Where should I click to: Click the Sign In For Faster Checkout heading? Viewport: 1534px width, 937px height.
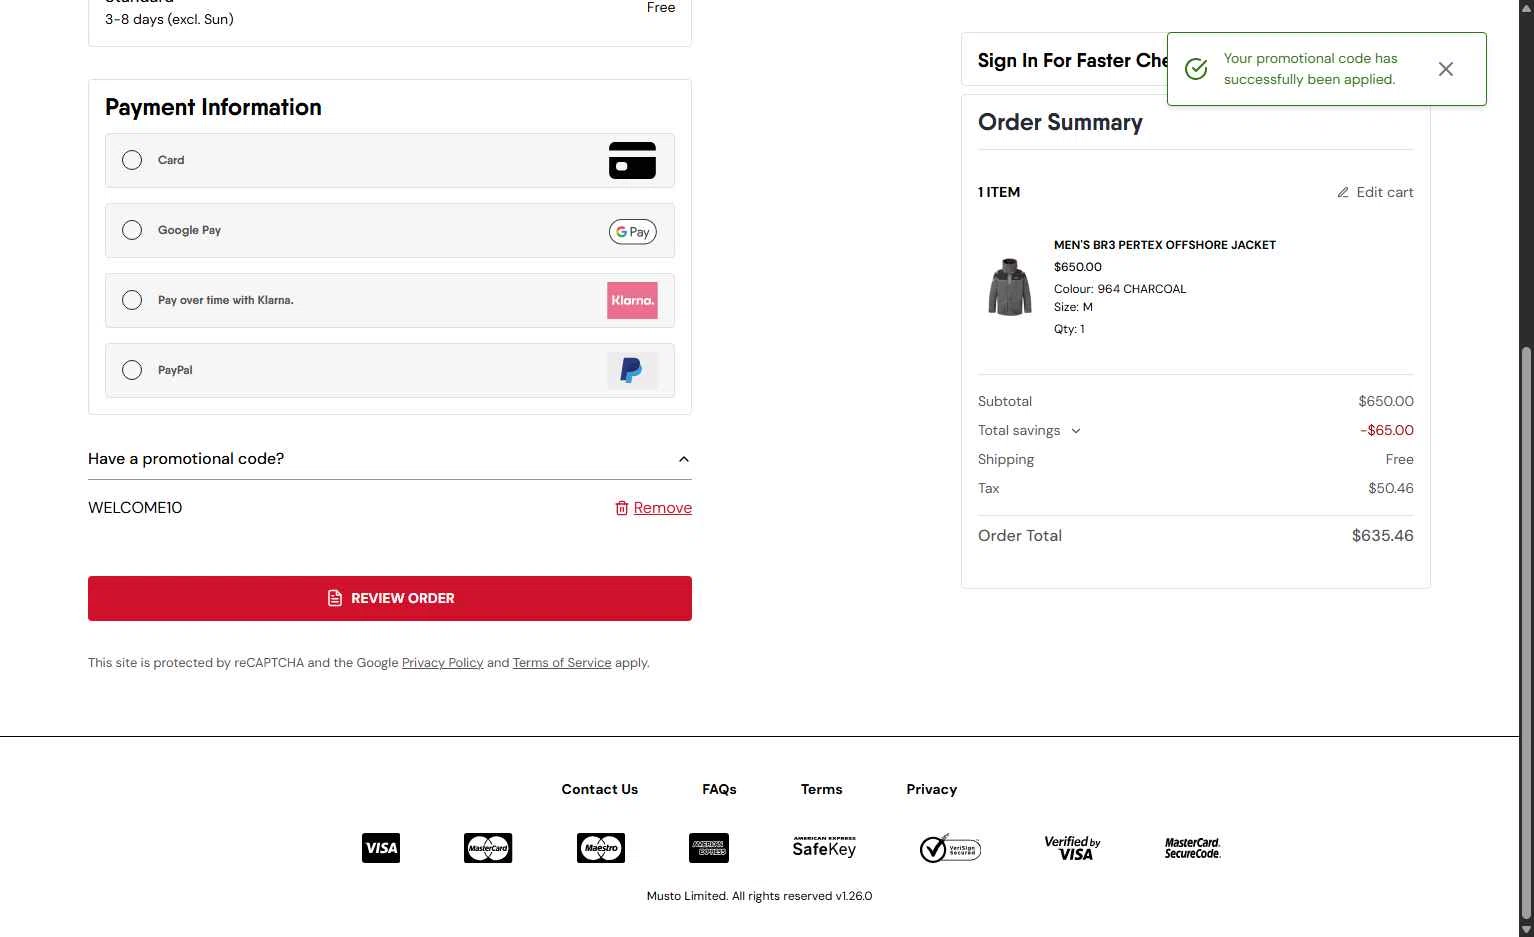1073,61
